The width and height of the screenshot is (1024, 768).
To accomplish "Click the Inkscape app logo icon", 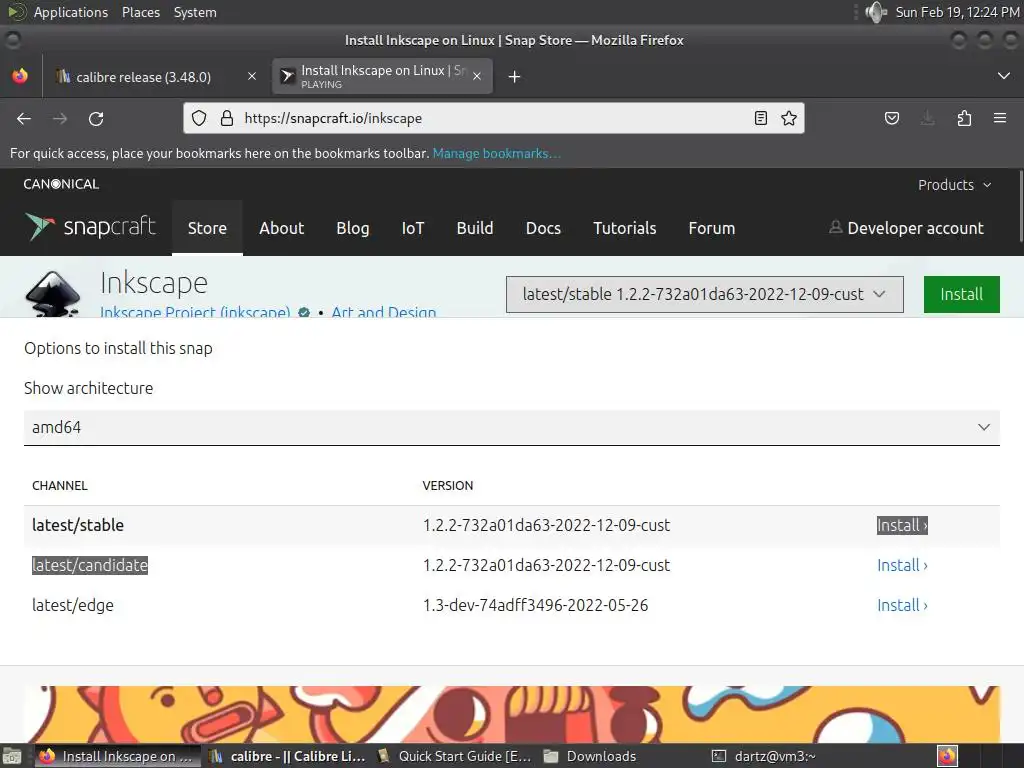I will coord(53,294).
